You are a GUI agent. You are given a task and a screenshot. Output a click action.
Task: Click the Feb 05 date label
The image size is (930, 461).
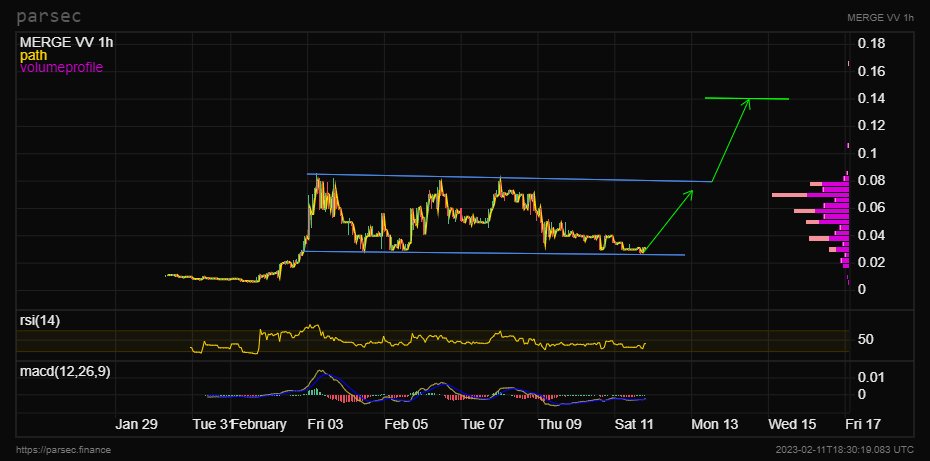406,425
